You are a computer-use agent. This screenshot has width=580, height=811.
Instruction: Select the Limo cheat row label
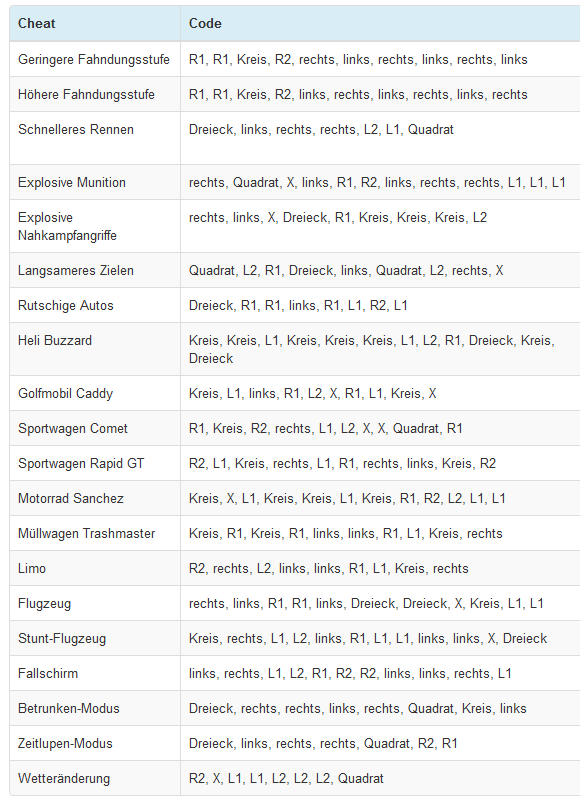[32, 568]
